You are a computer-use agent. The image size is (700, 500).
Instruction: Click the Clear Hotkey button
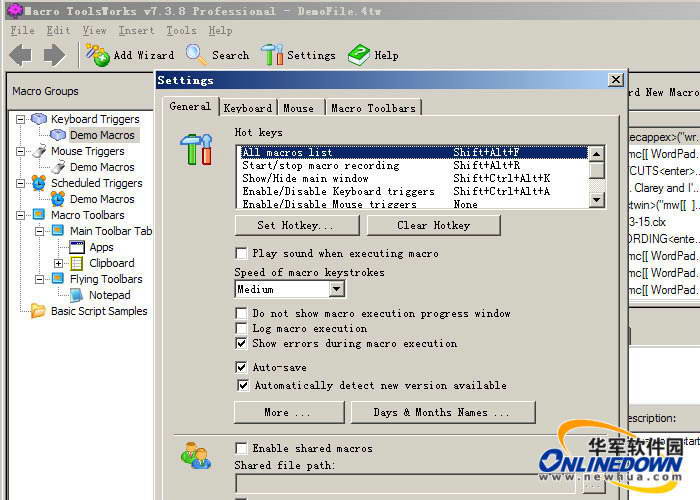click(x=433, y=225)
